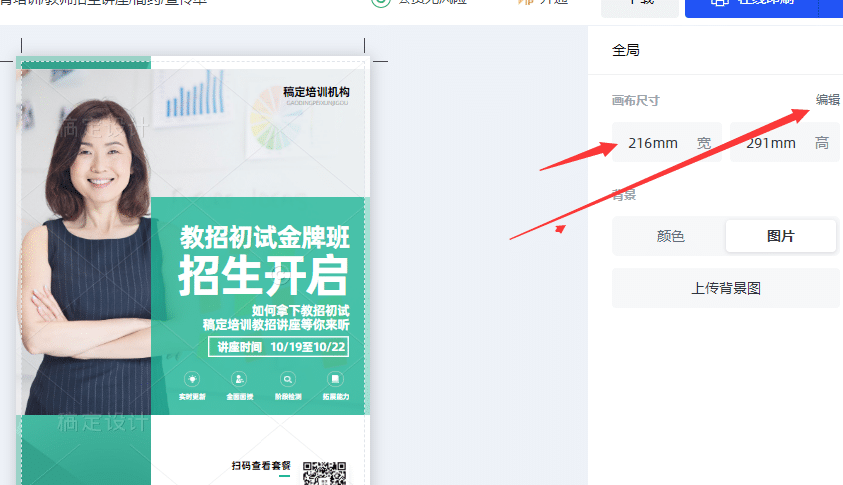Select the 216mm canvas width field
This screenshot has width=843, height=485.
coord(667,143)
